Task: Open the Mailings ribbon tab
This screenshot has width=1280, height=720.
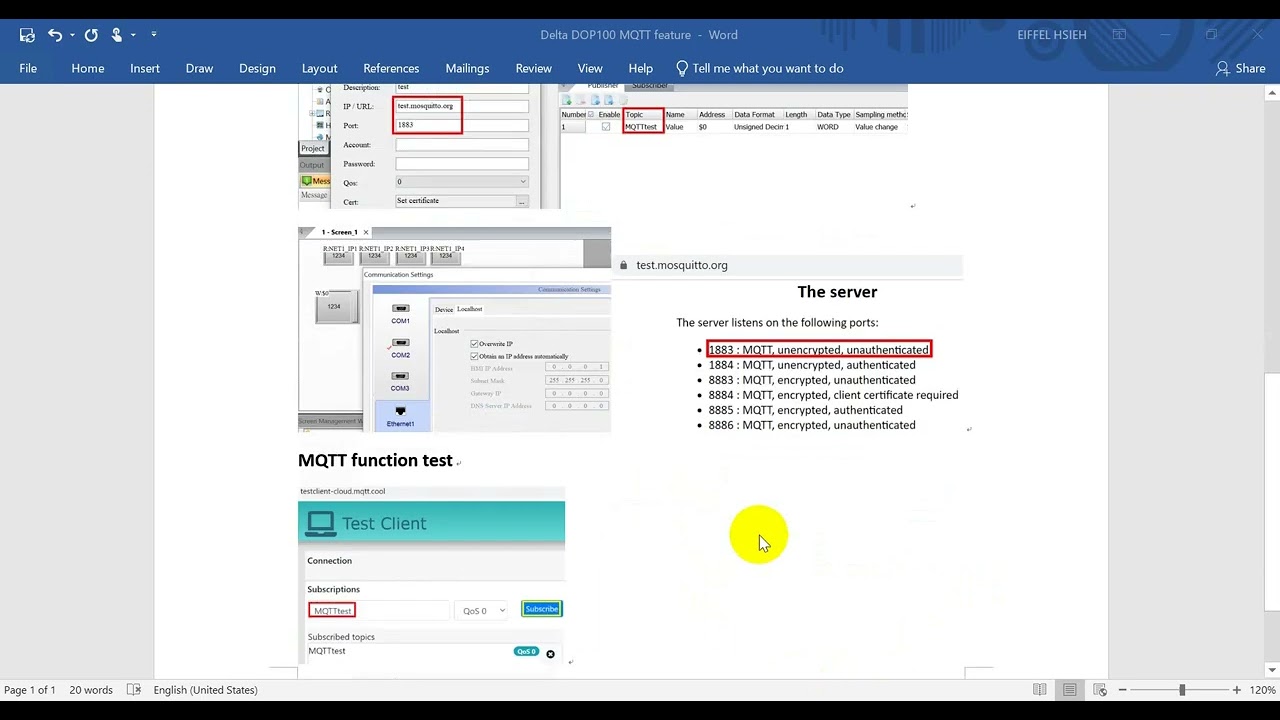Action: click(467, 68)
